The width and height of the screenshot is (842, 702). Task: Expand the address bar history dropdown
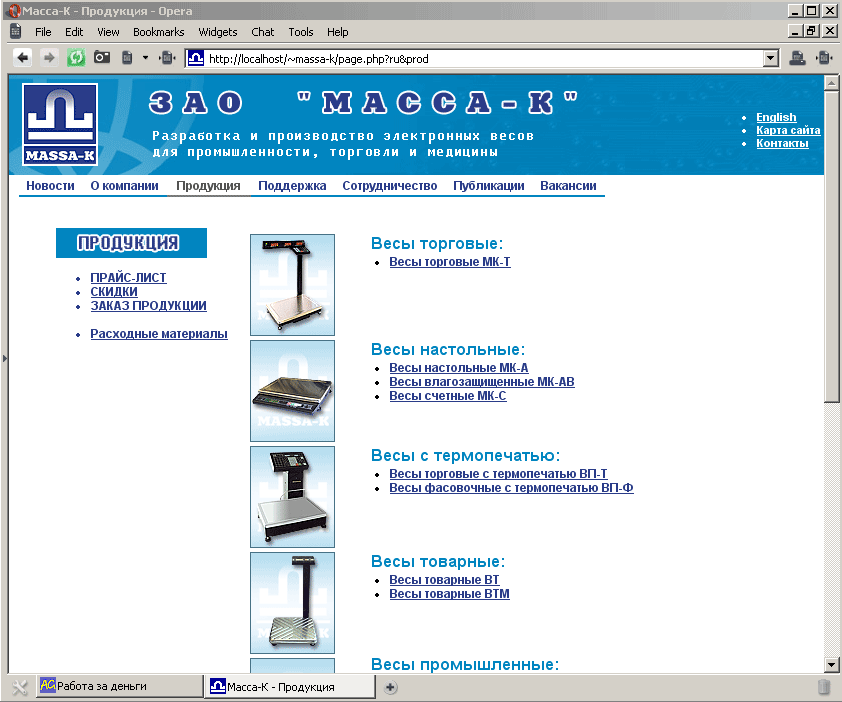click(771, 58)
